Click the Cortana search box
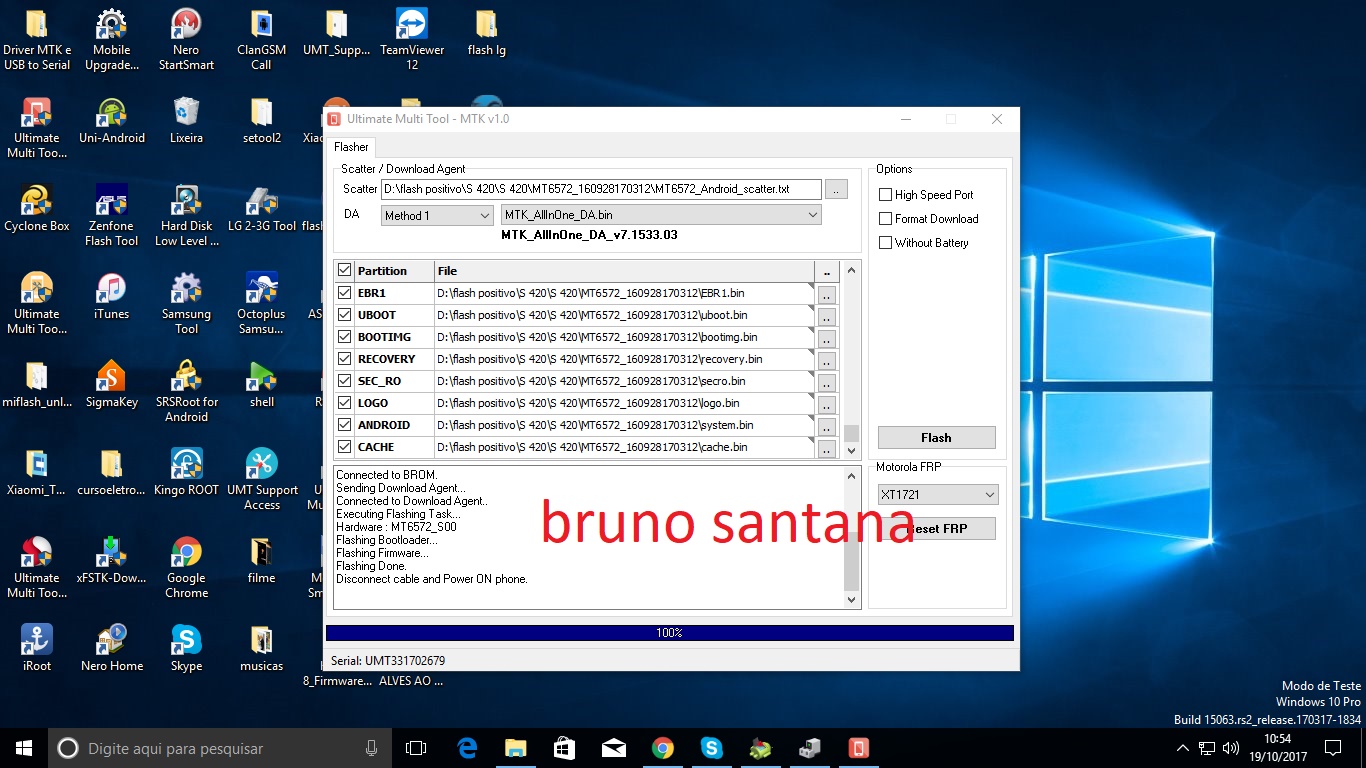The height and width of the screenshot is (768, 1366). pyautogui.click(x=221, y=748)
